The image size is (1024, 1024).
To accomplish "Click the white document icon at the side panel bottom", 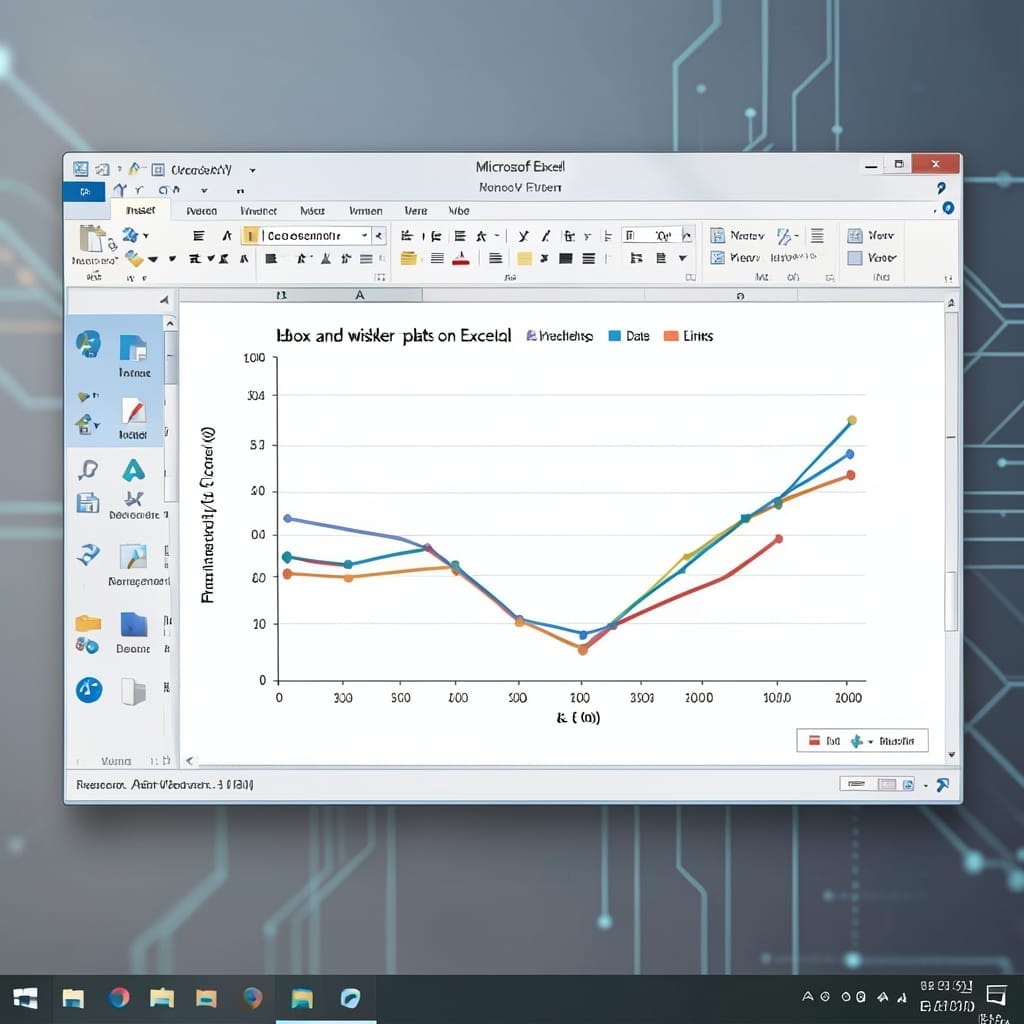I will tap(133, 692).
